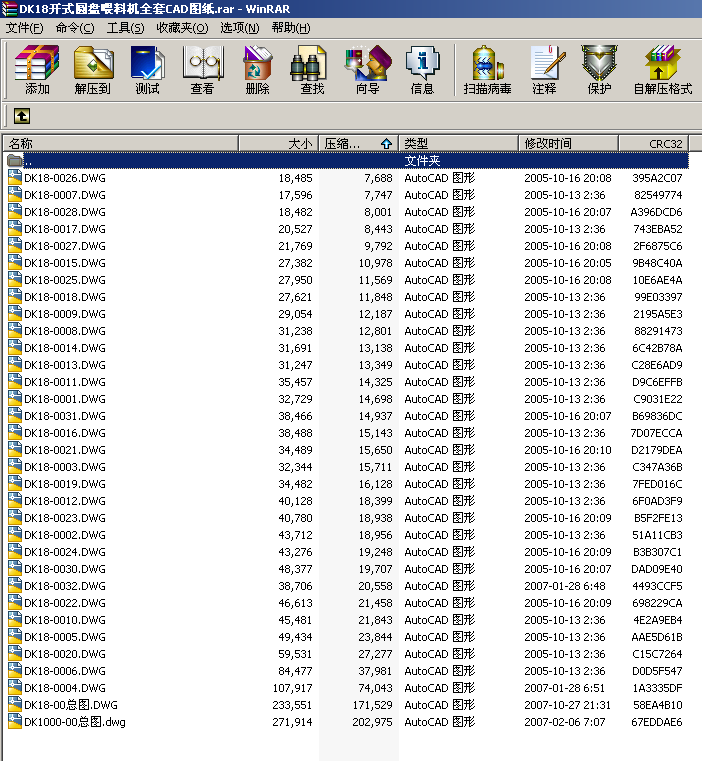Select file name DK18-0003.DWG
Screen dimensions: 702x761
[65, 467]
